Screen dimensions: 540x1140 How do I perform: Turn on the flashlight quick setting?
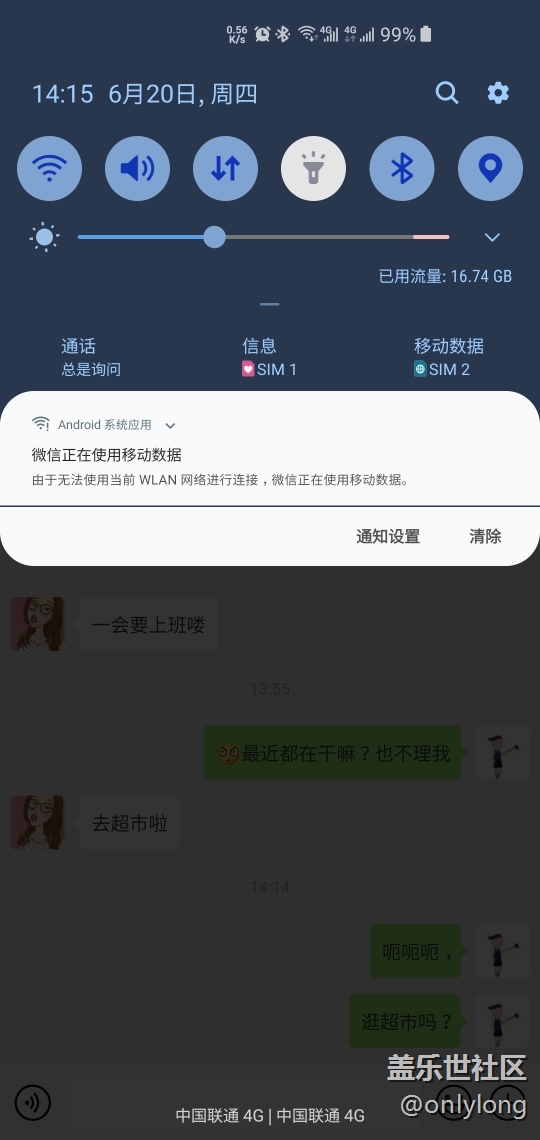click(313, 169)
